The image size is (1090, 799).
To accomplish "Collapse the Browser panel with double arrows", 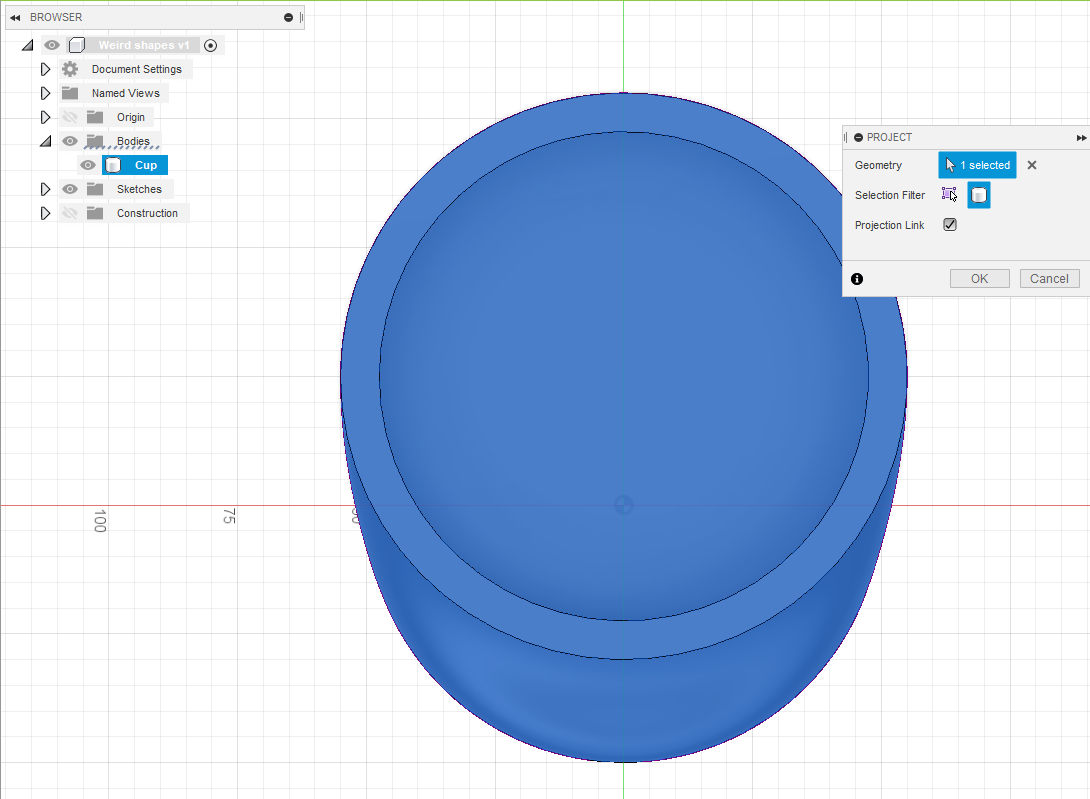I will coord(15,17).
